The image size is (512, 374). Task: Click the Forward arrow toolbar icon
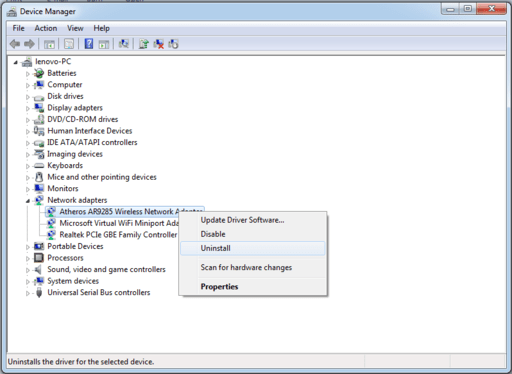click(29, 44)
